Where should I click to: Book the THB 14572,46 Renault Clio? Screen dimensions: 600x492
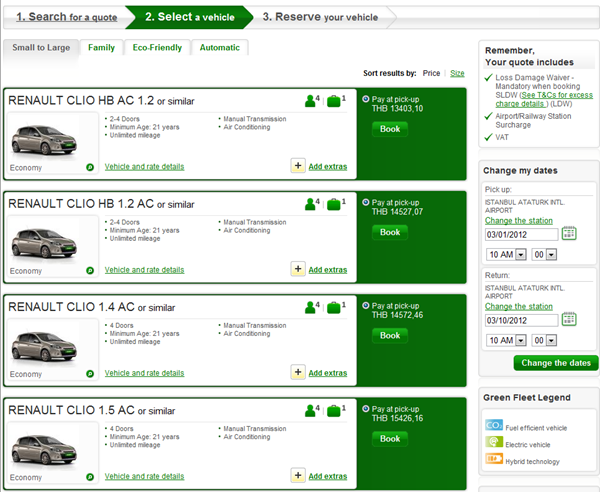390,336
